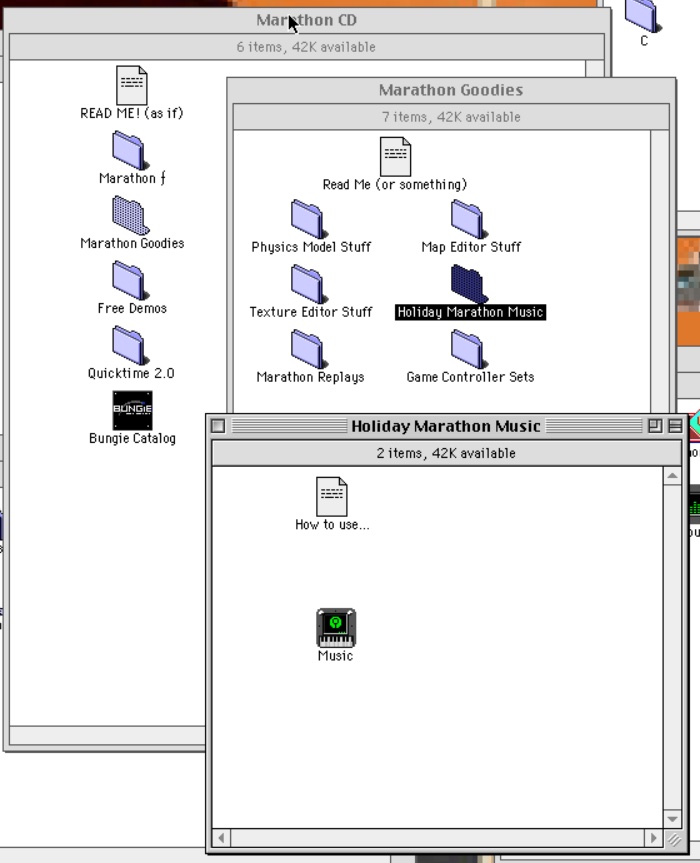The height and width of the screenshot is (863, 700).
Task: Select the Free Demos folder
Action: 128,280
